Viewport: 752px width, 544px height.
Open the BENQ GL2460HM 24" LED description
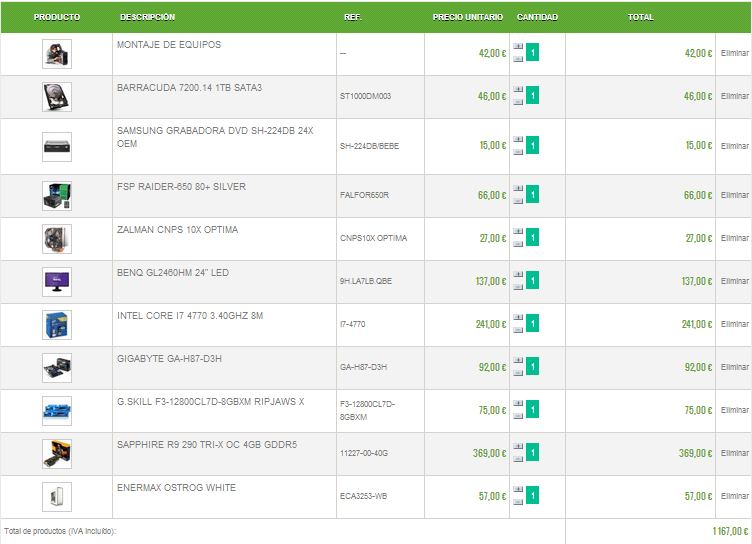[173, 273]
